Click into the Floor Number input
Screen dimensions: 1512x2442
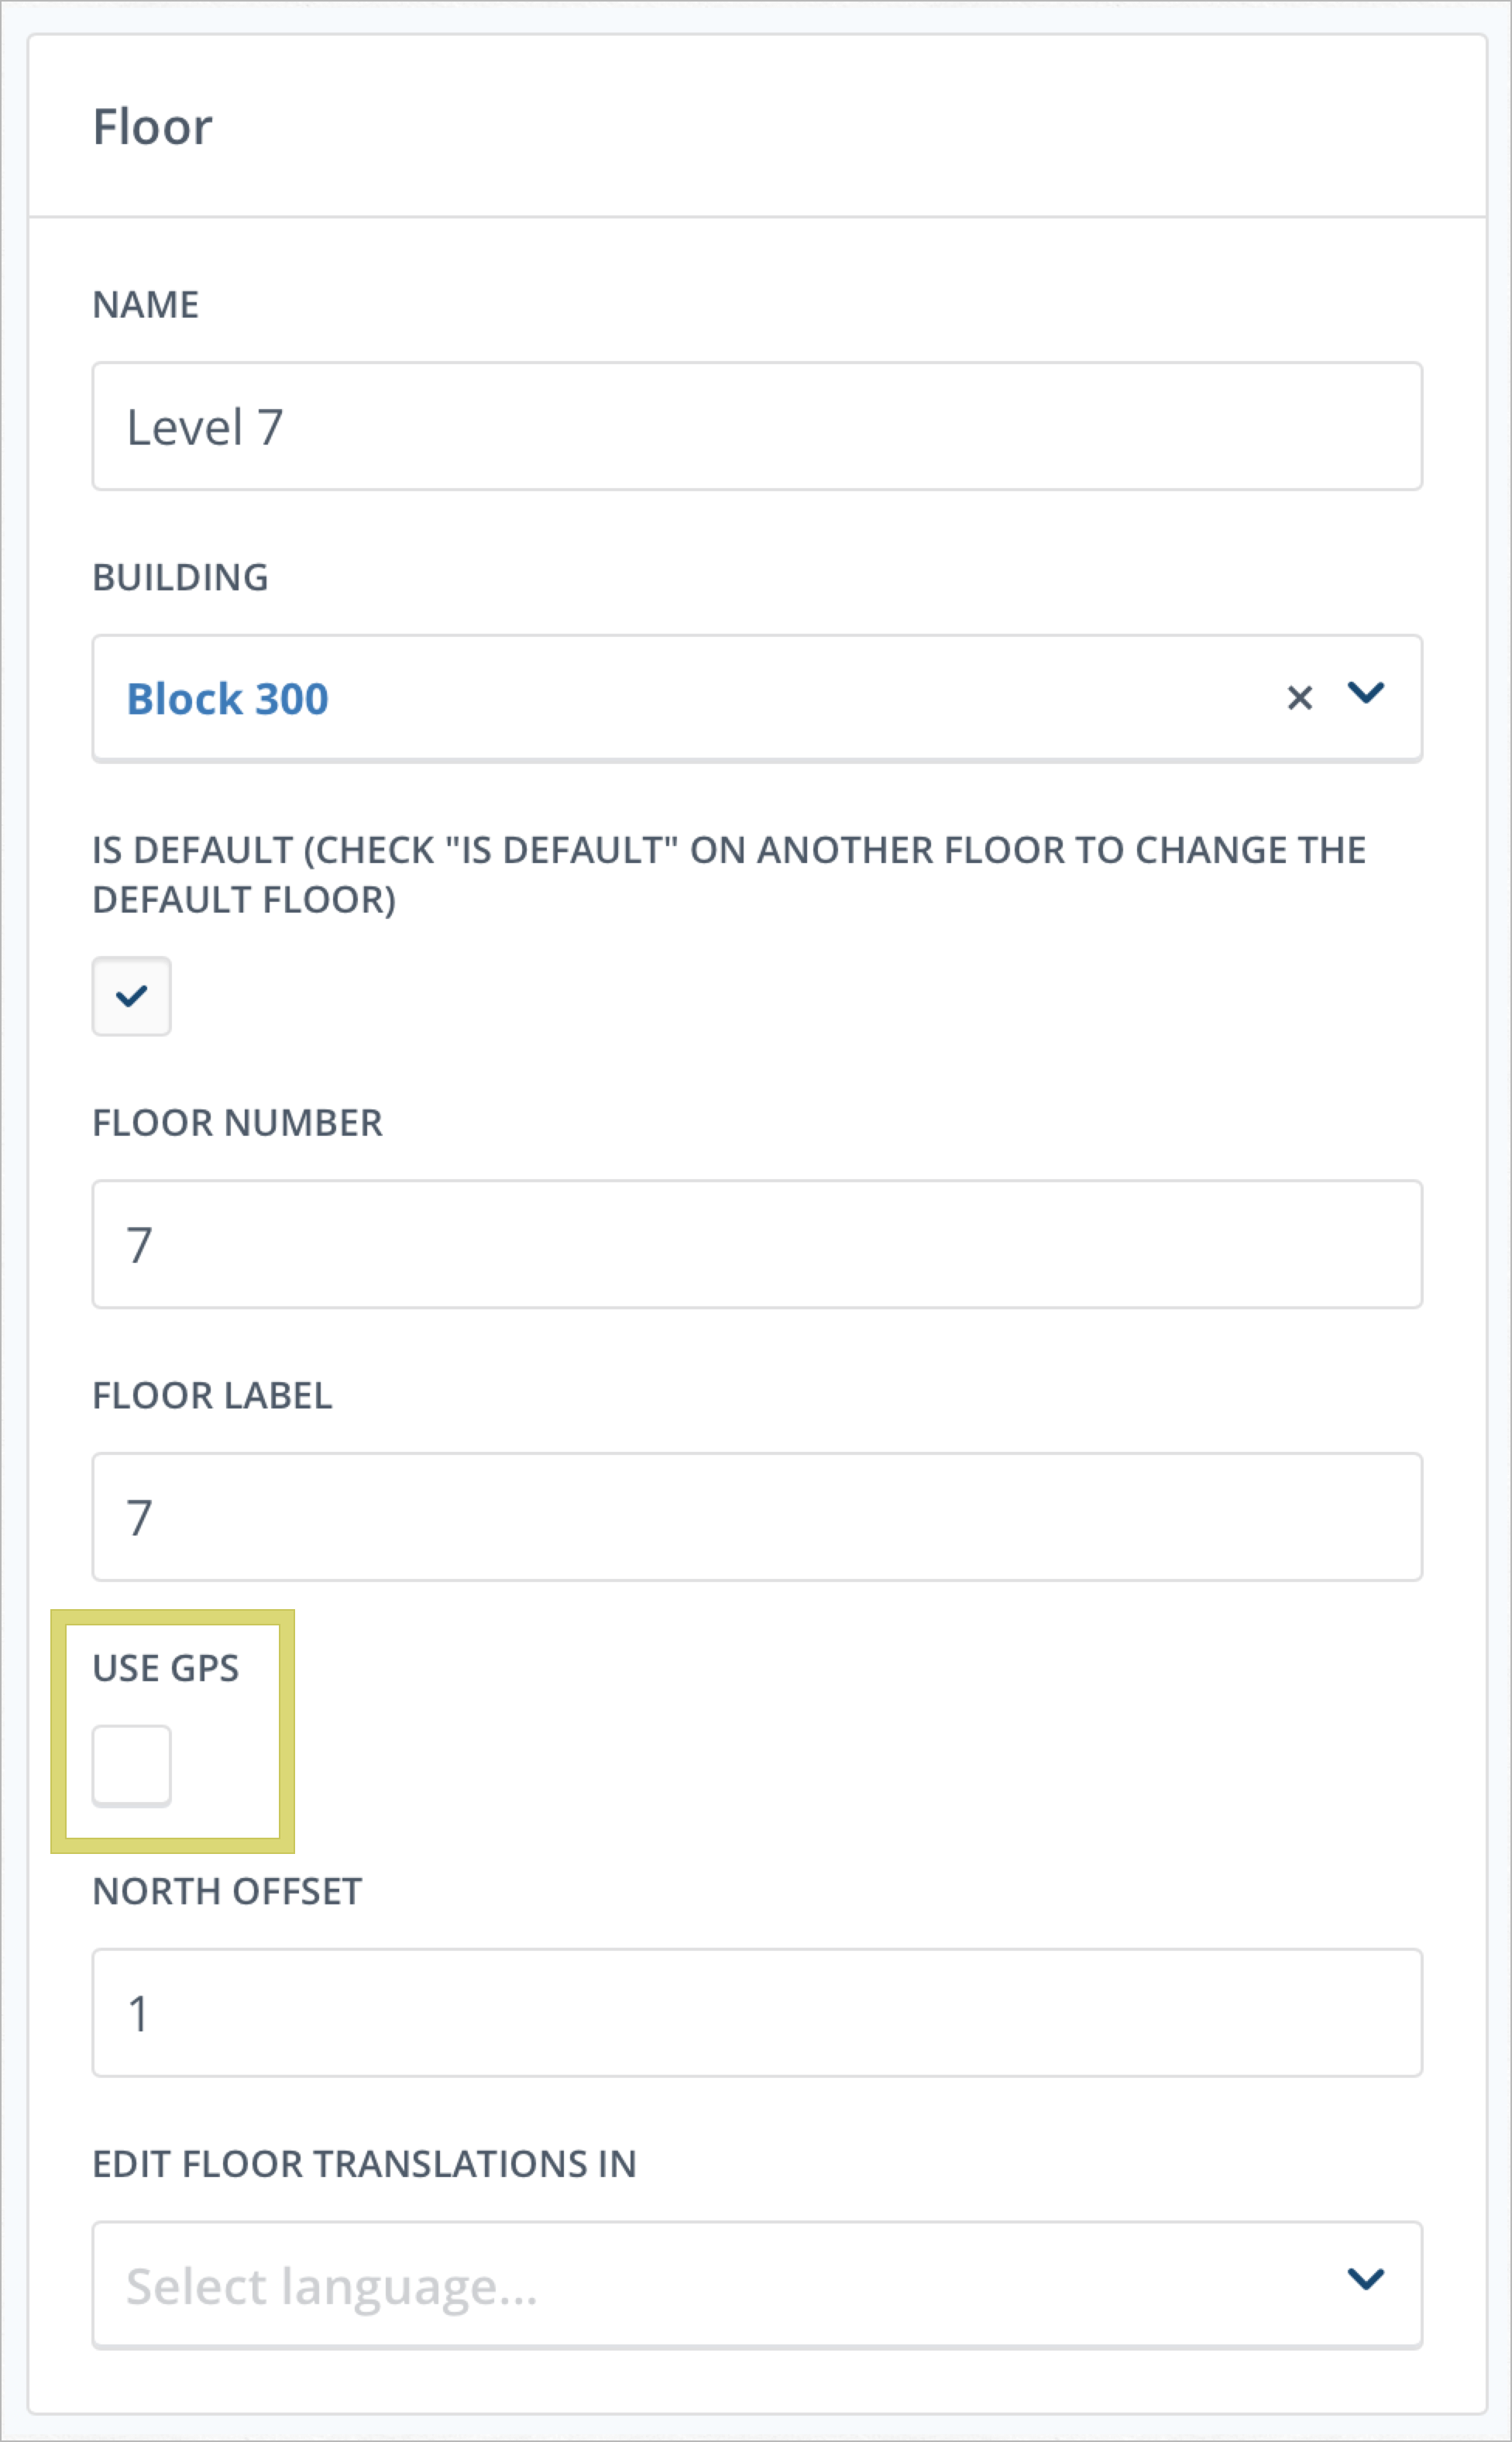pos(757,1244)
